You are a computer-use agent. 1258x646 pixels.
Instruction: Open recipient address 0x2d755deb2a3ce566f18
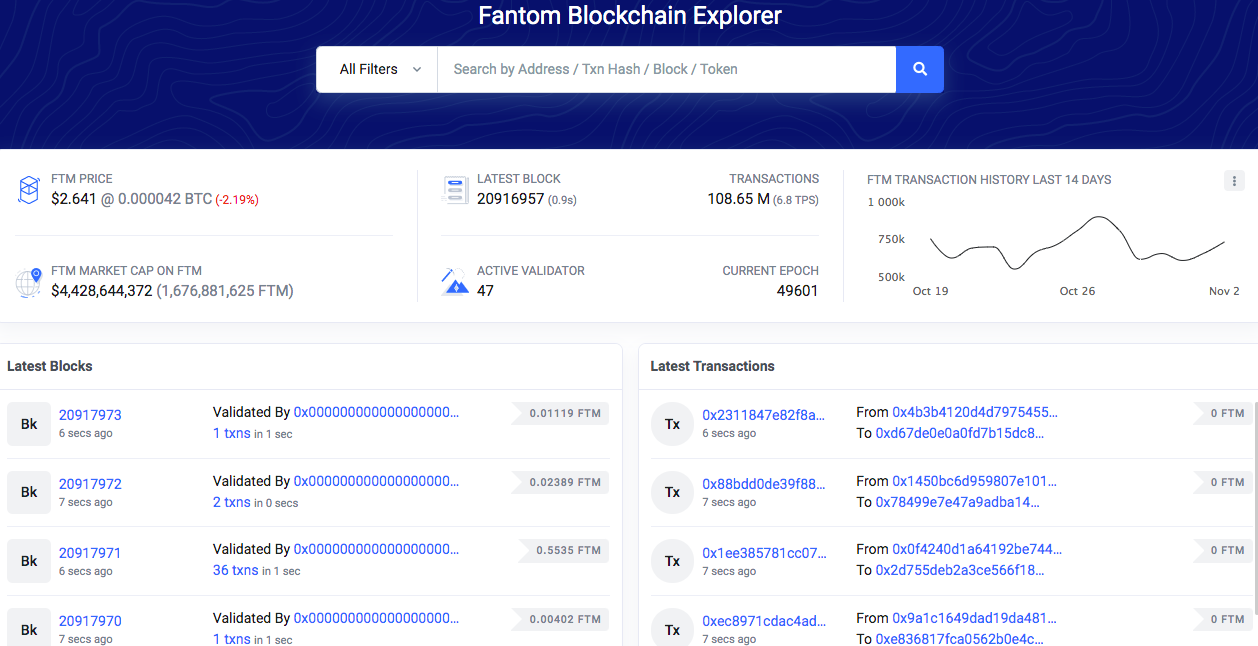[x=959, y=570]
